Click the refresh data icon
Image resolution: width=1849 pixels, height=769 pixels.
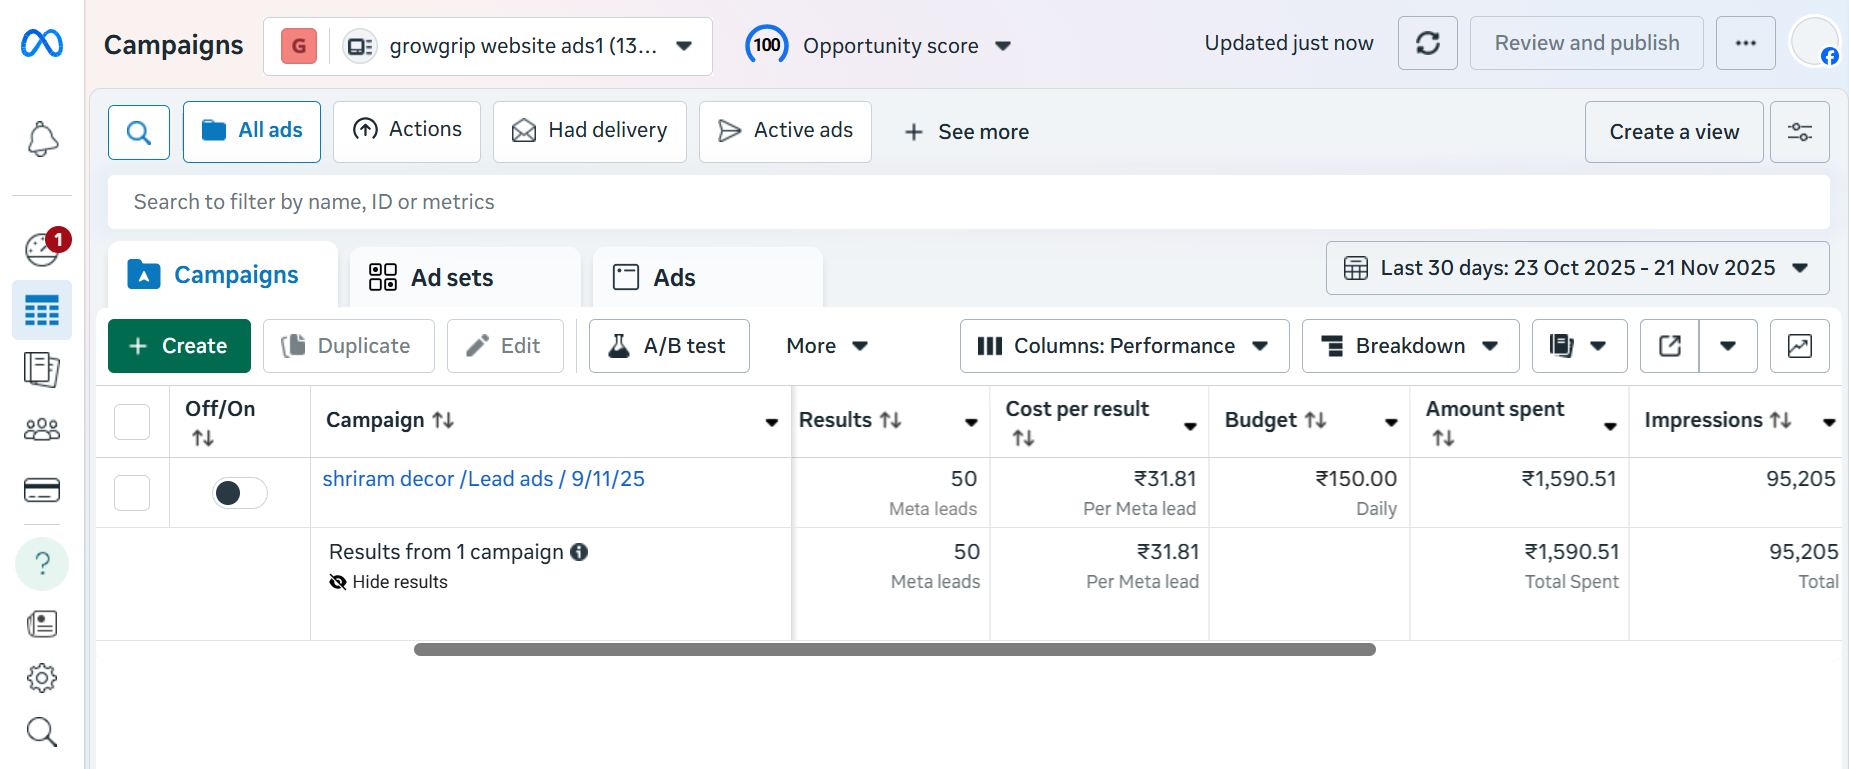coord(1427,43)
